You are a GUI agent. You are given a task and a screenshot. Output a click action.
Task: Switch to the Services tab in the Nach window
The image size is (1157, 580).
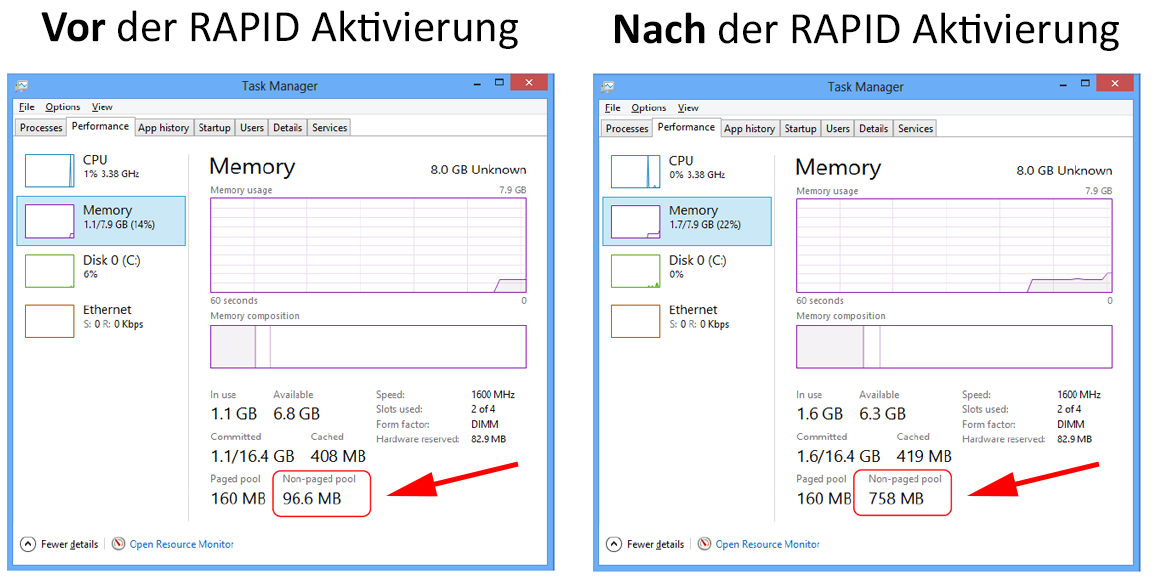pos(915,128)
